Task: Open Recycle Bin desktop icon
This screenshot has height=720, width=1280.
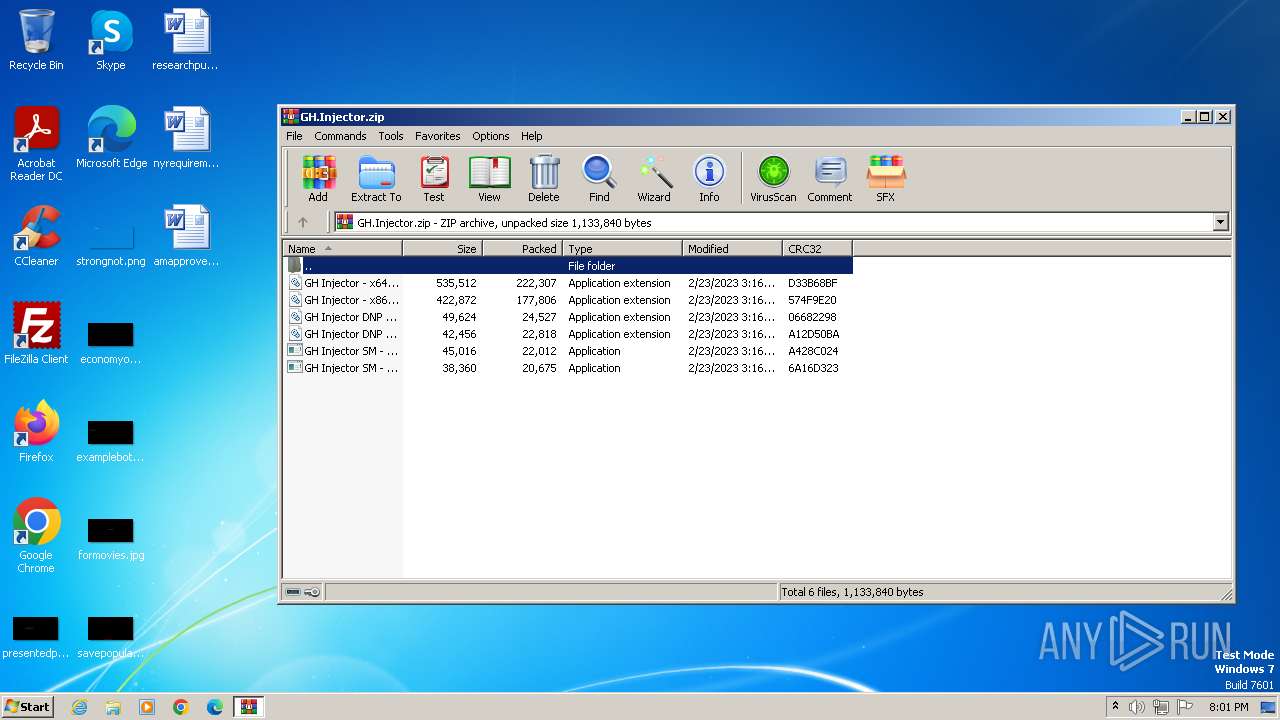Action: click(x=36, y=40)
